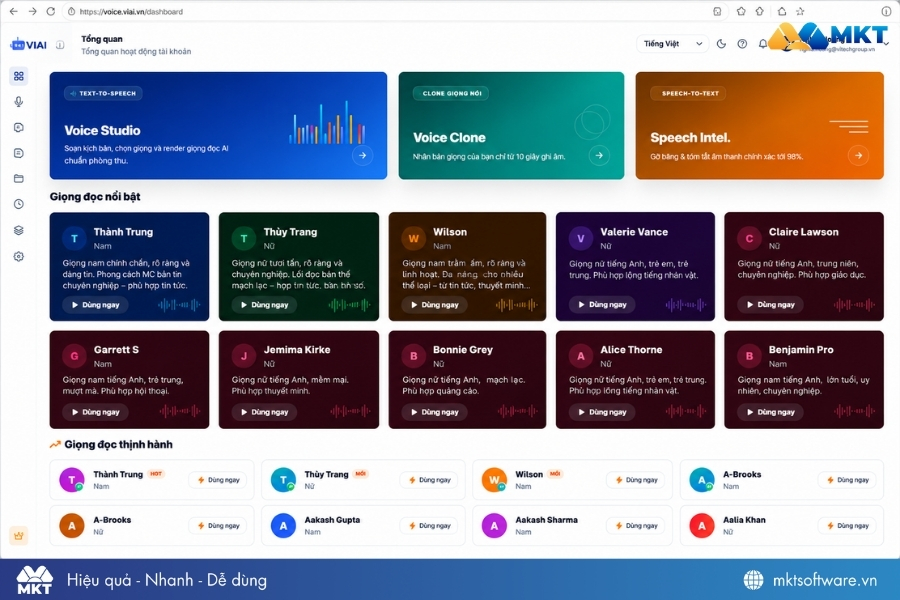Click Aakash Gupta avatar in trending list
Image resolution: width=900 pixels, height=600 pixels.
click(x=283, y=525)
